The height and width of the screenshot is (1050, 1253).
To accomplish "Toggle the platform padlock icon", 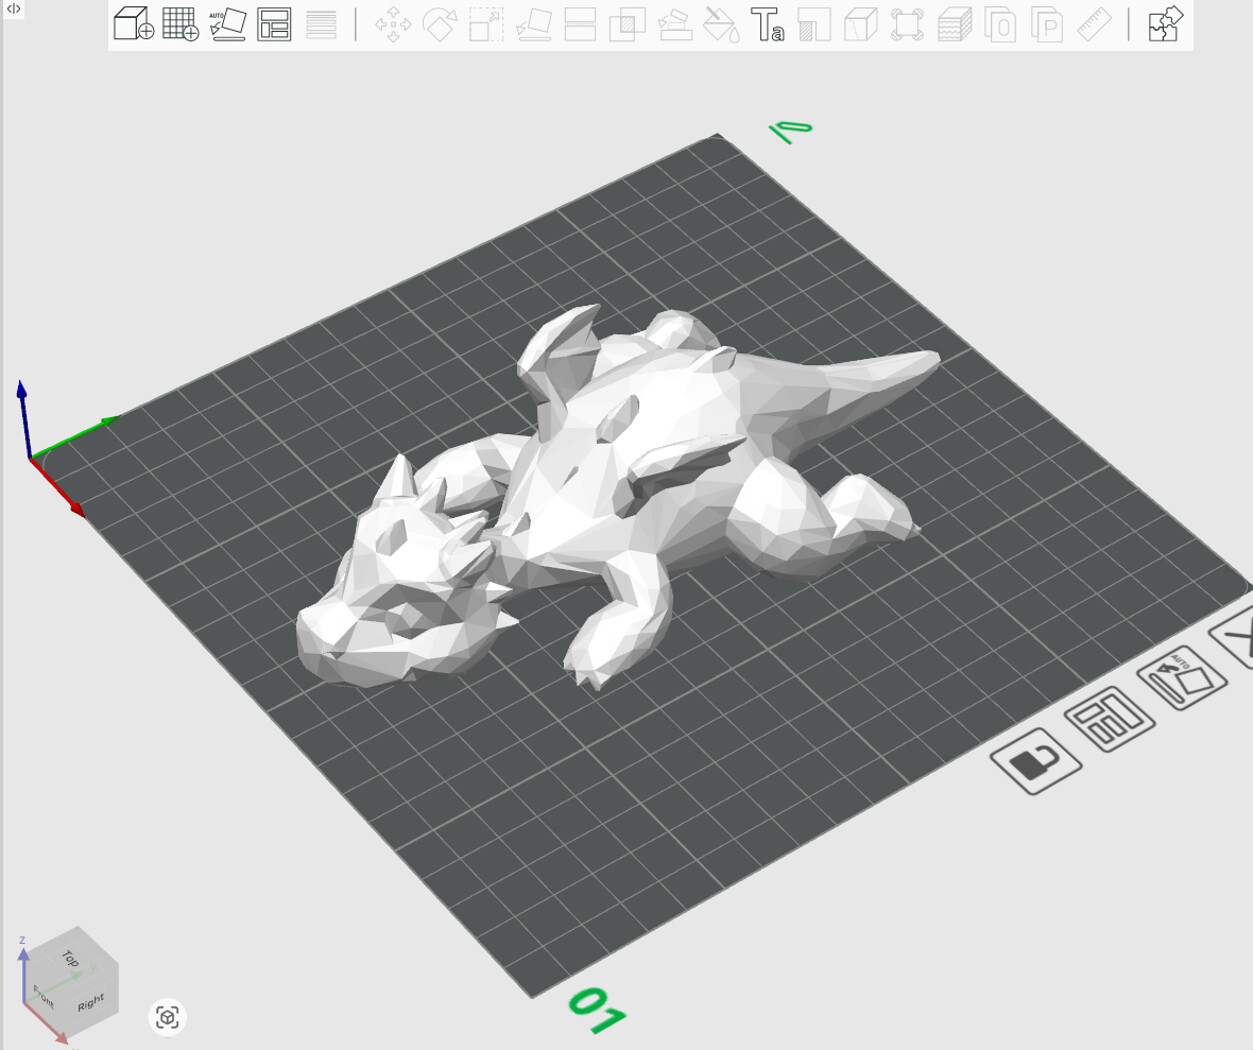I will point(1036,761).
